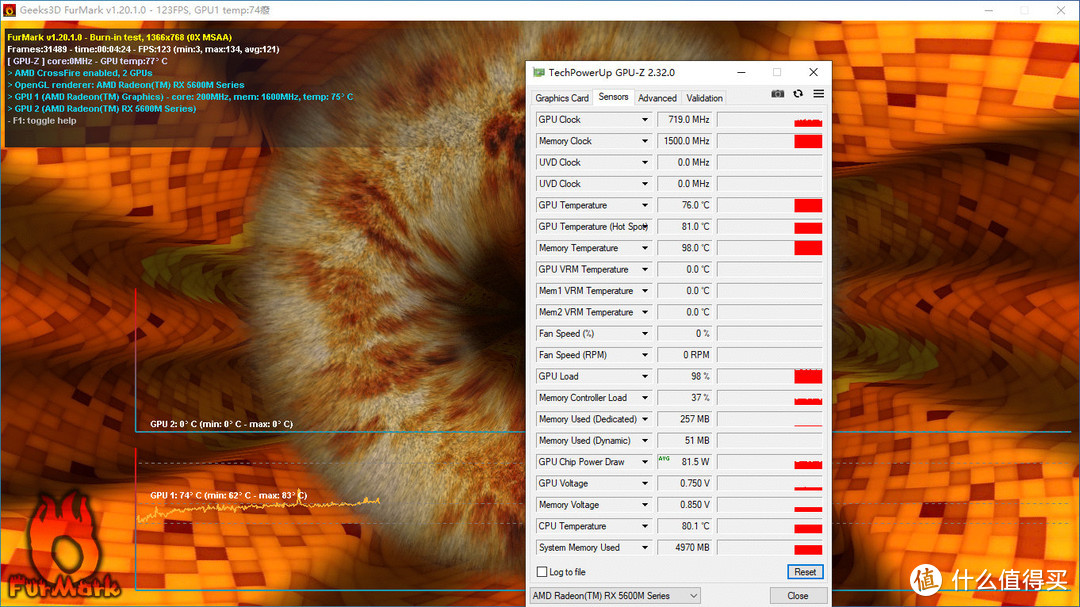Viewport: 1080px width, 607px height.
Task: Click the FurMark 'F1: toggle help' text
Action: [44, 121]
